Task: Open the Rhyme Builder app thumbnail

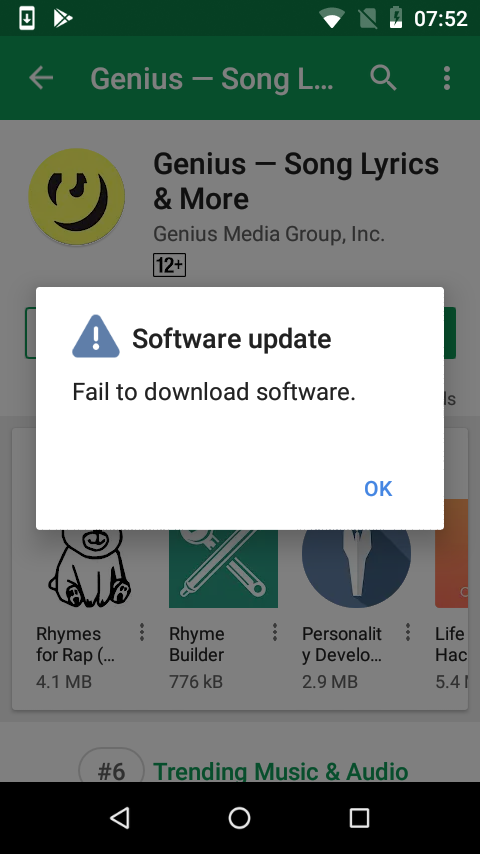Action: [223, 568]
